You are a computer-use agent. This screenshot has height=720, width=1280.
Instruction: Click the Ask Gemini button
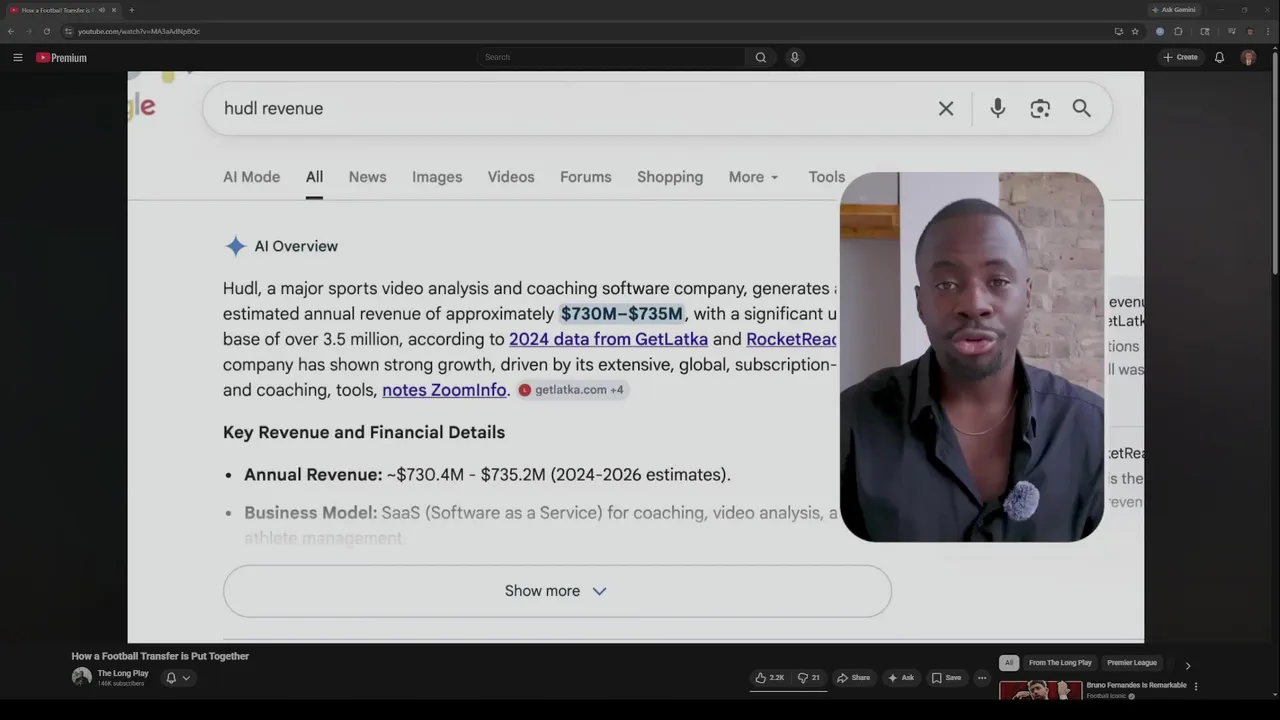tap(1174, 10)
